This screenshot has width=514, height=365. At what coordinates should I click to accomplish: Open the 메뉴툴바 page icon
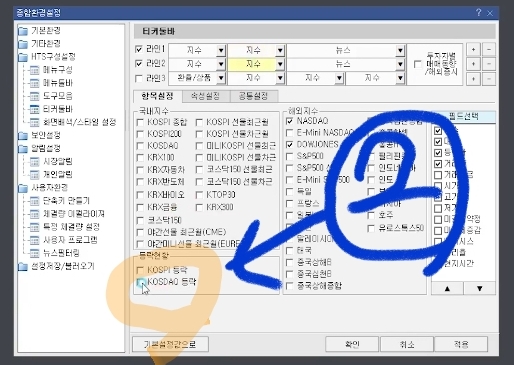pyautogui.click(x=35, y=83)
